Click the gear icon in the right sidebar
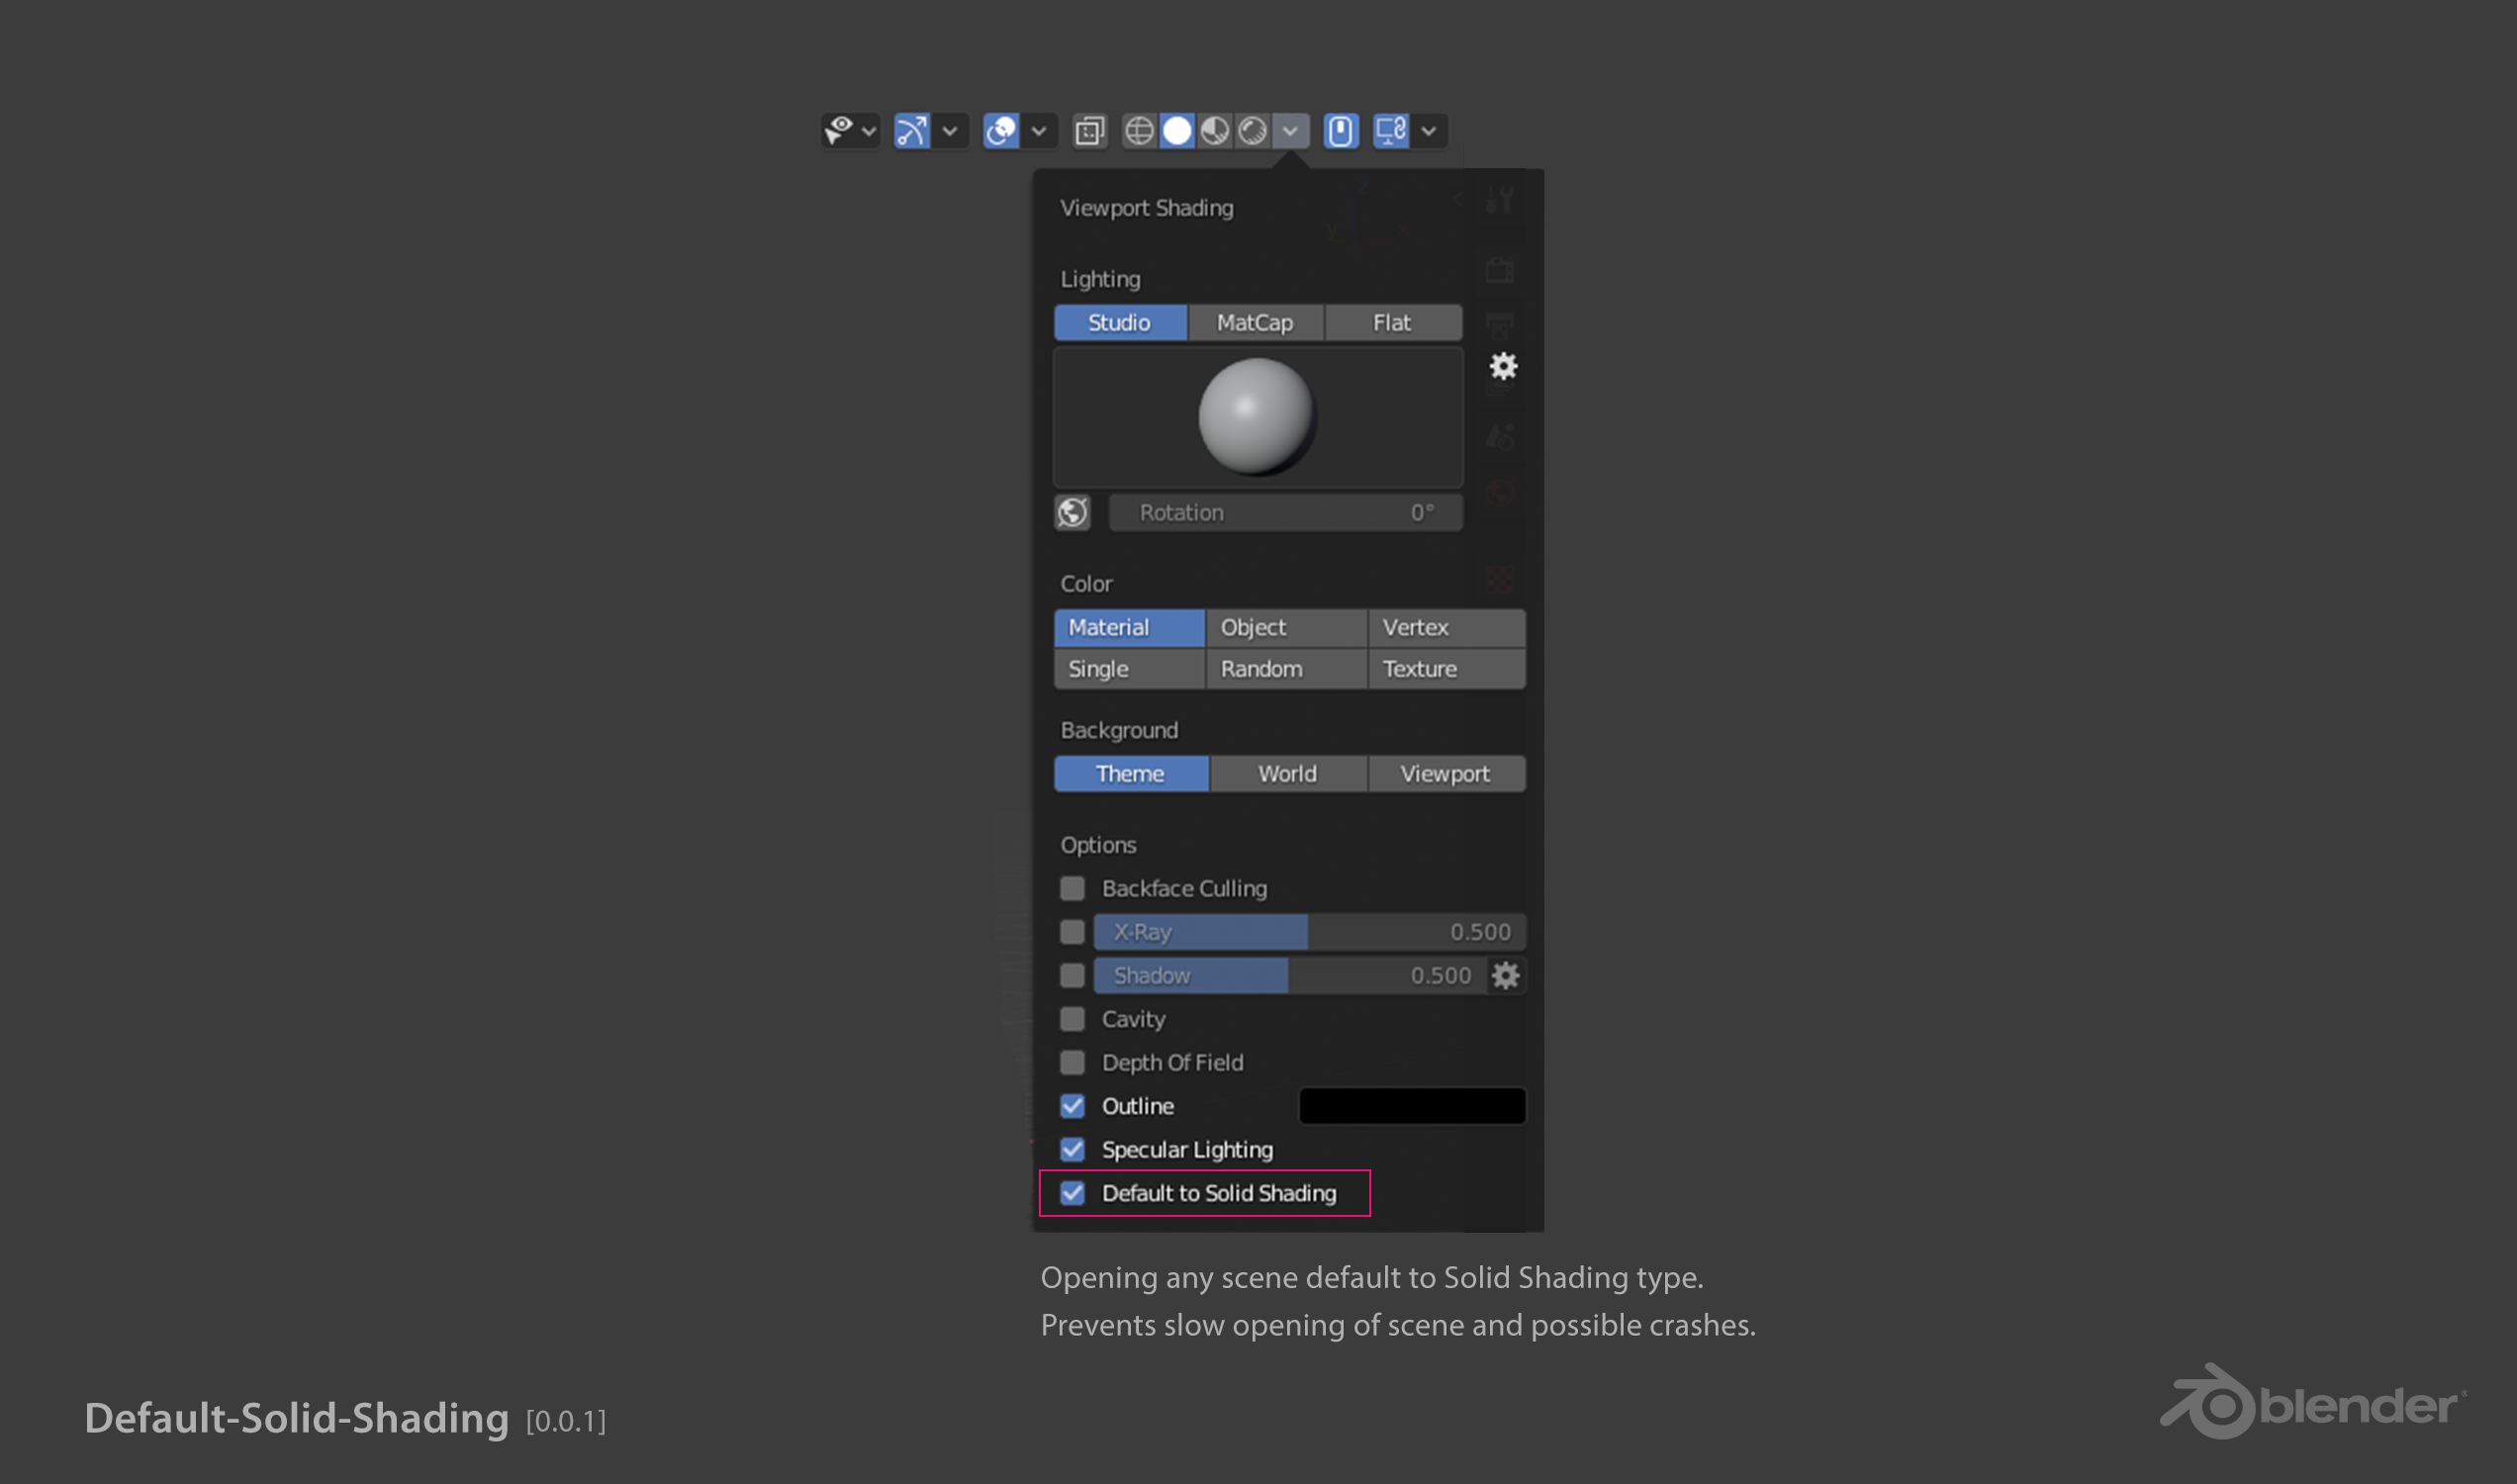The width and height of the screenshot is (2517, 1484). point(1501,368)
